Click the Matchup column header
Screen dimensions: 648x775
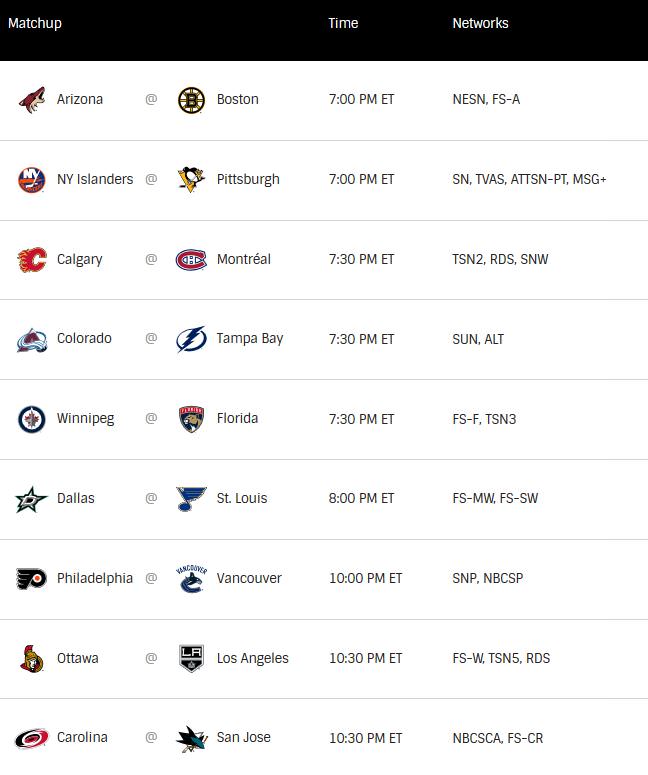[35, 23]
